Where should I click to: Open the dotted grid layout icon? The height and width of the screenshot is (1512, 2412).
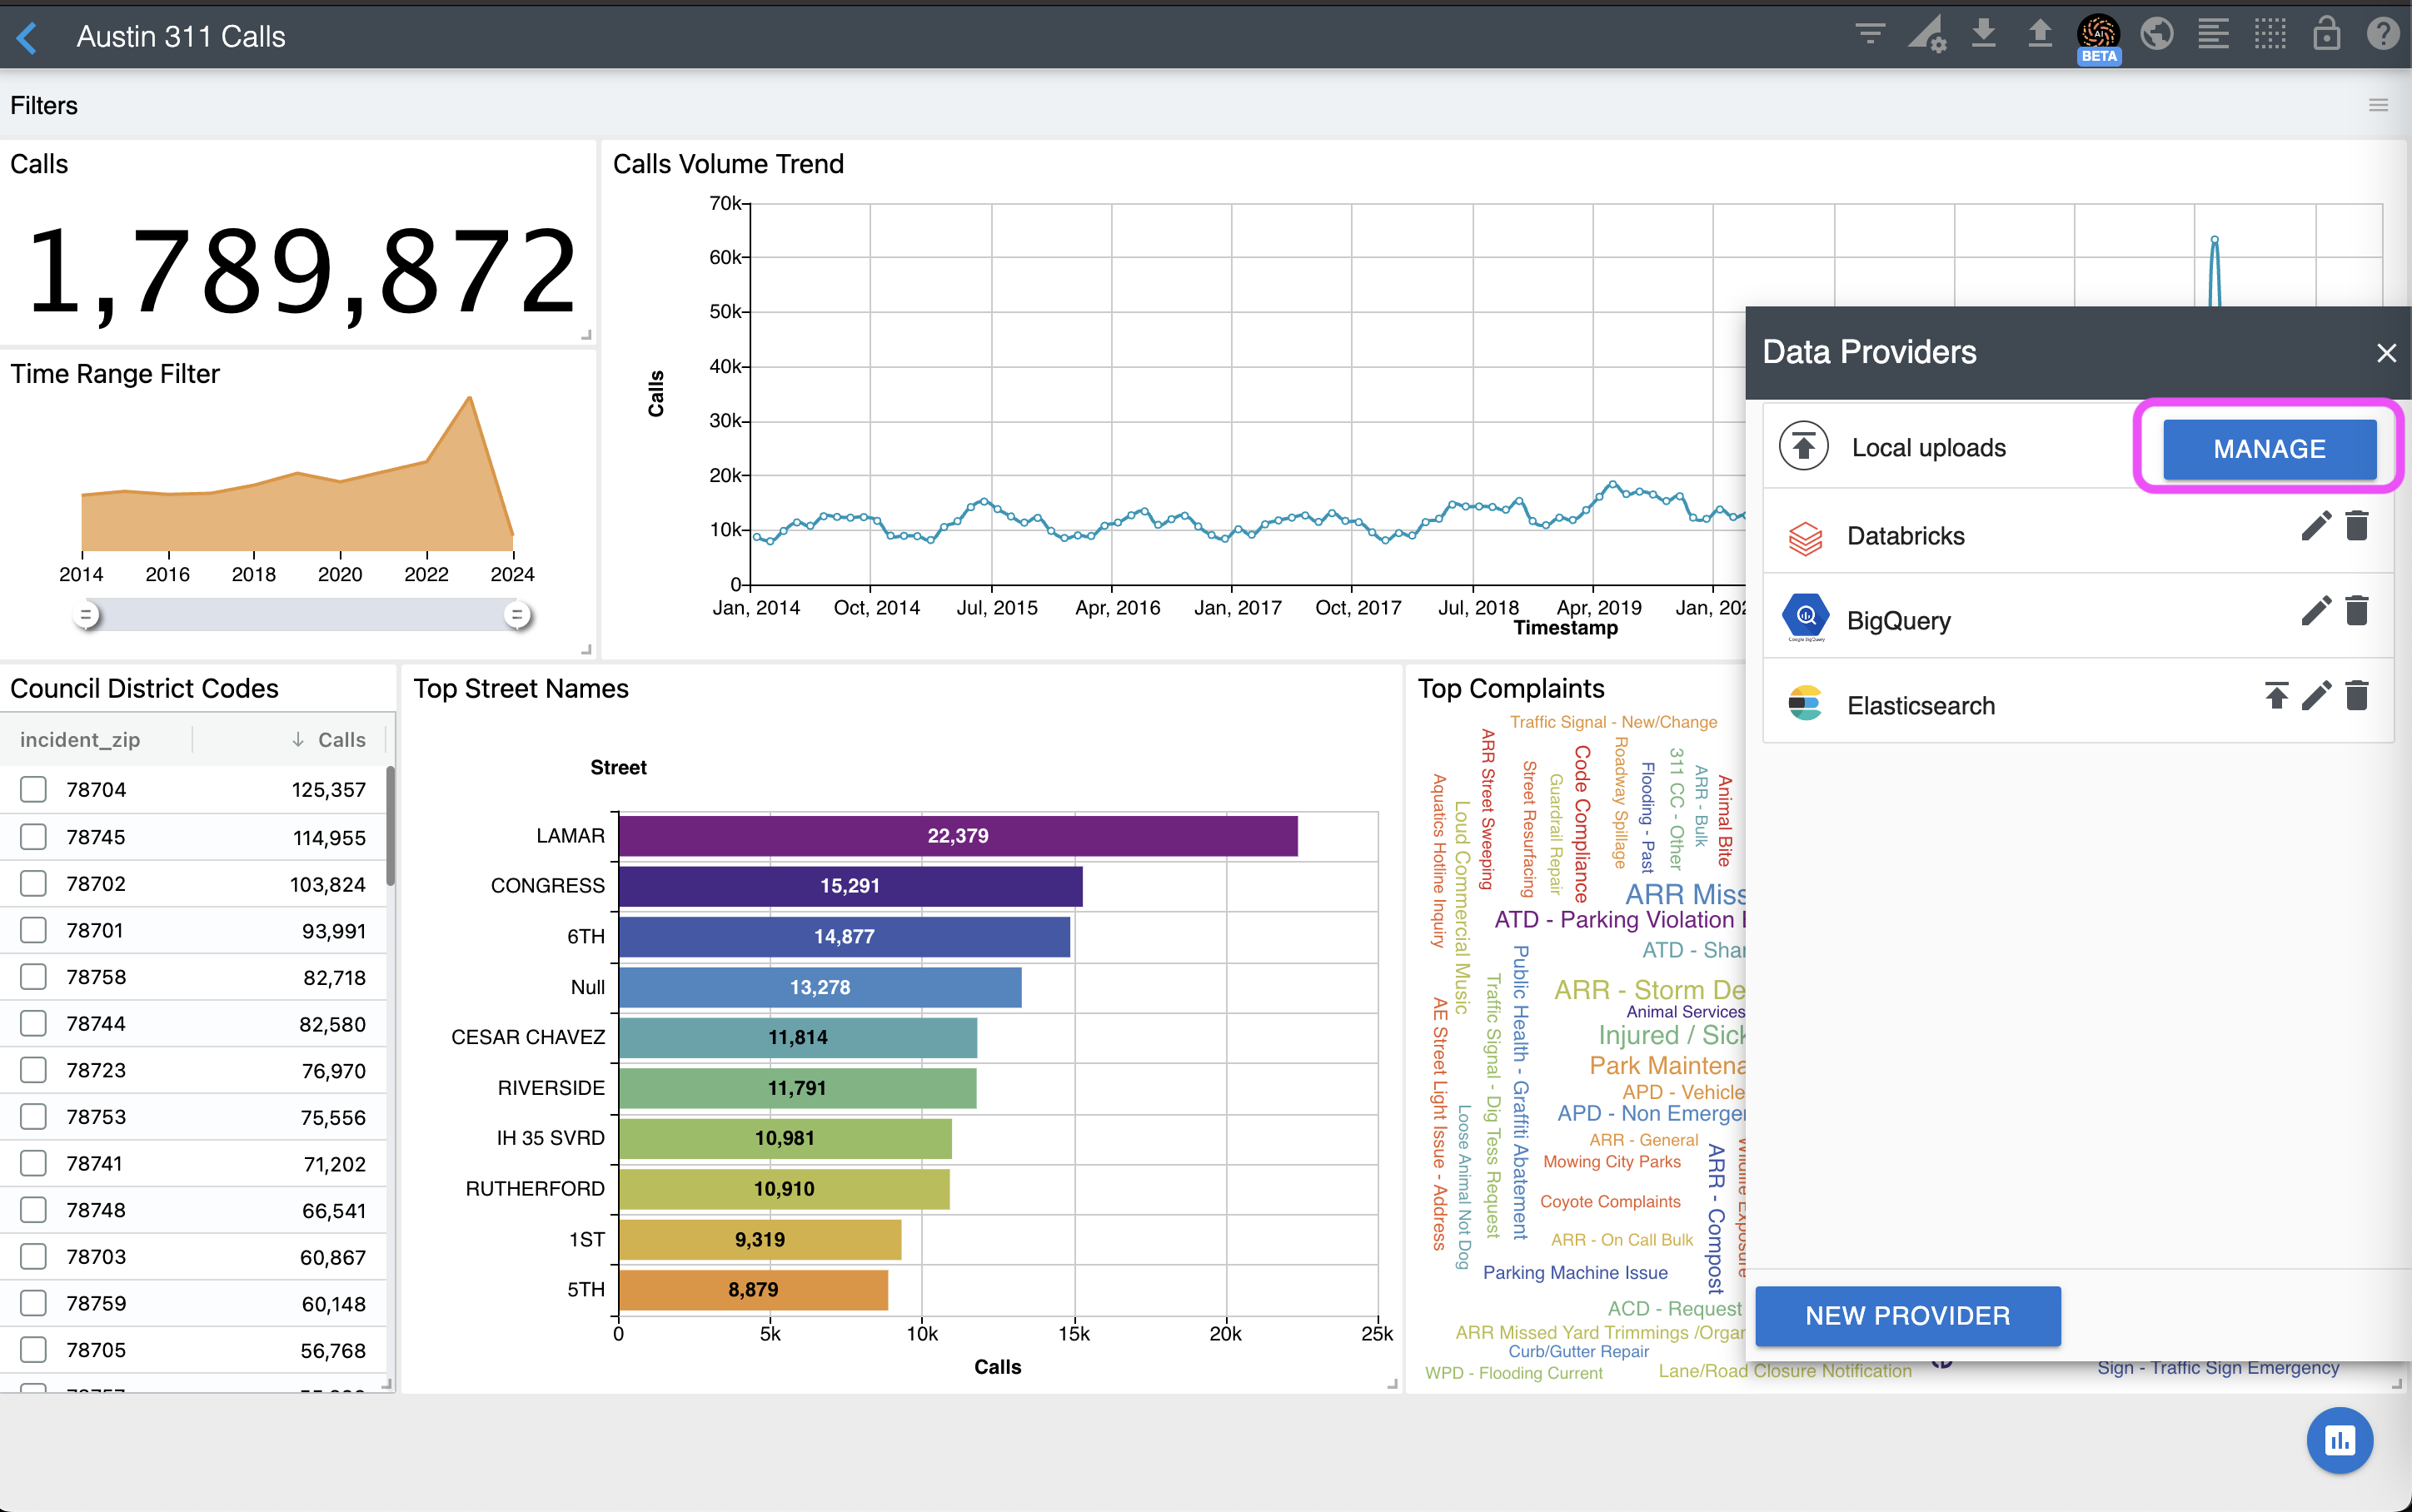click(2270, 35)
